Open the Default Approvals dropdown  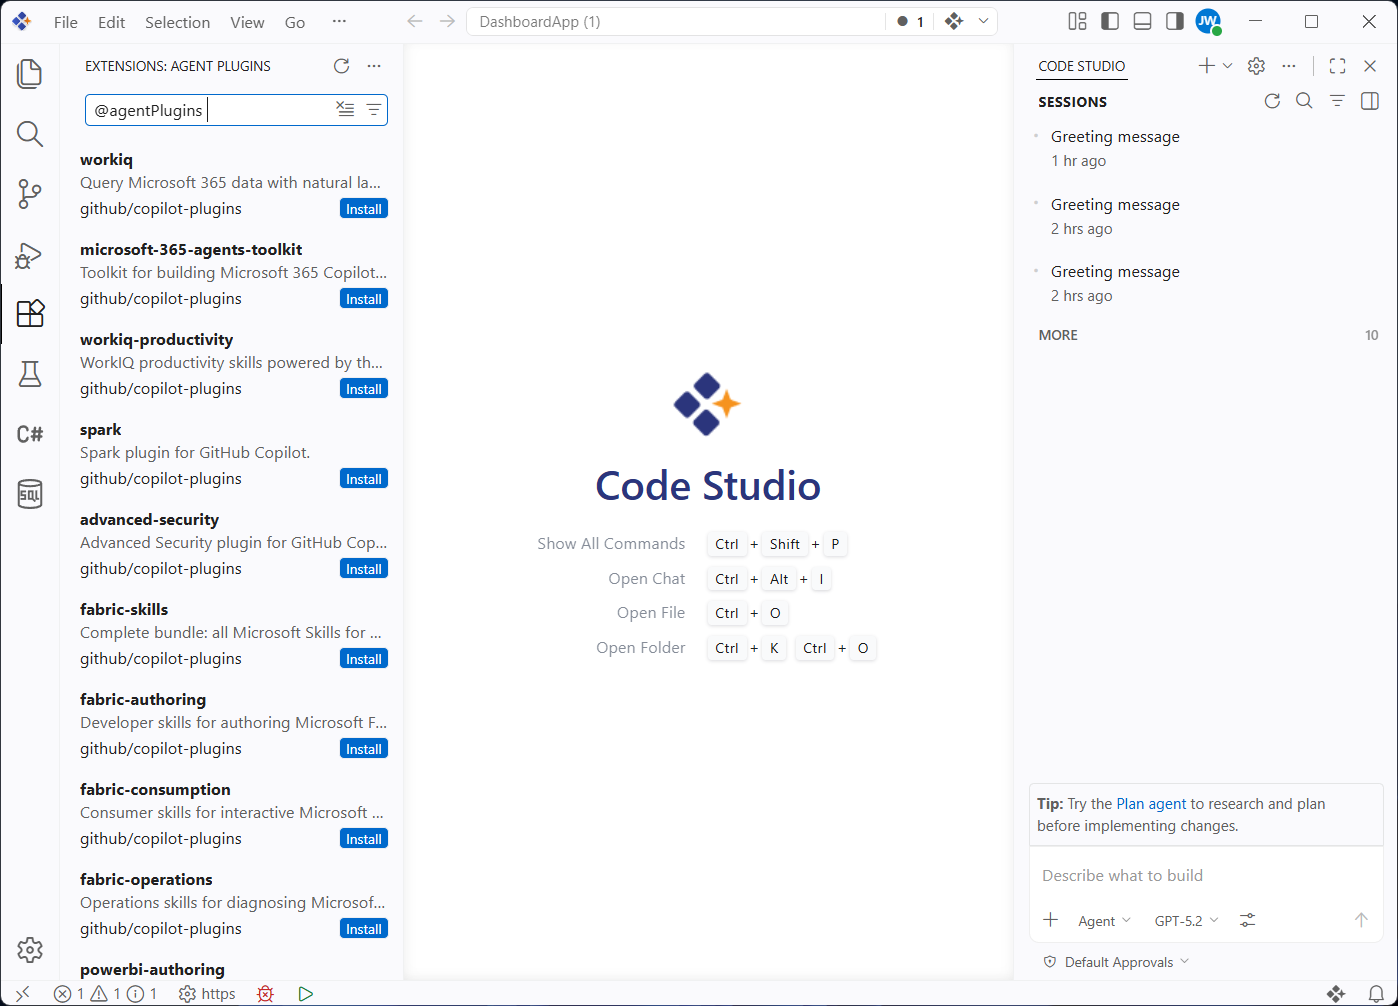[x=1116, y=962]
